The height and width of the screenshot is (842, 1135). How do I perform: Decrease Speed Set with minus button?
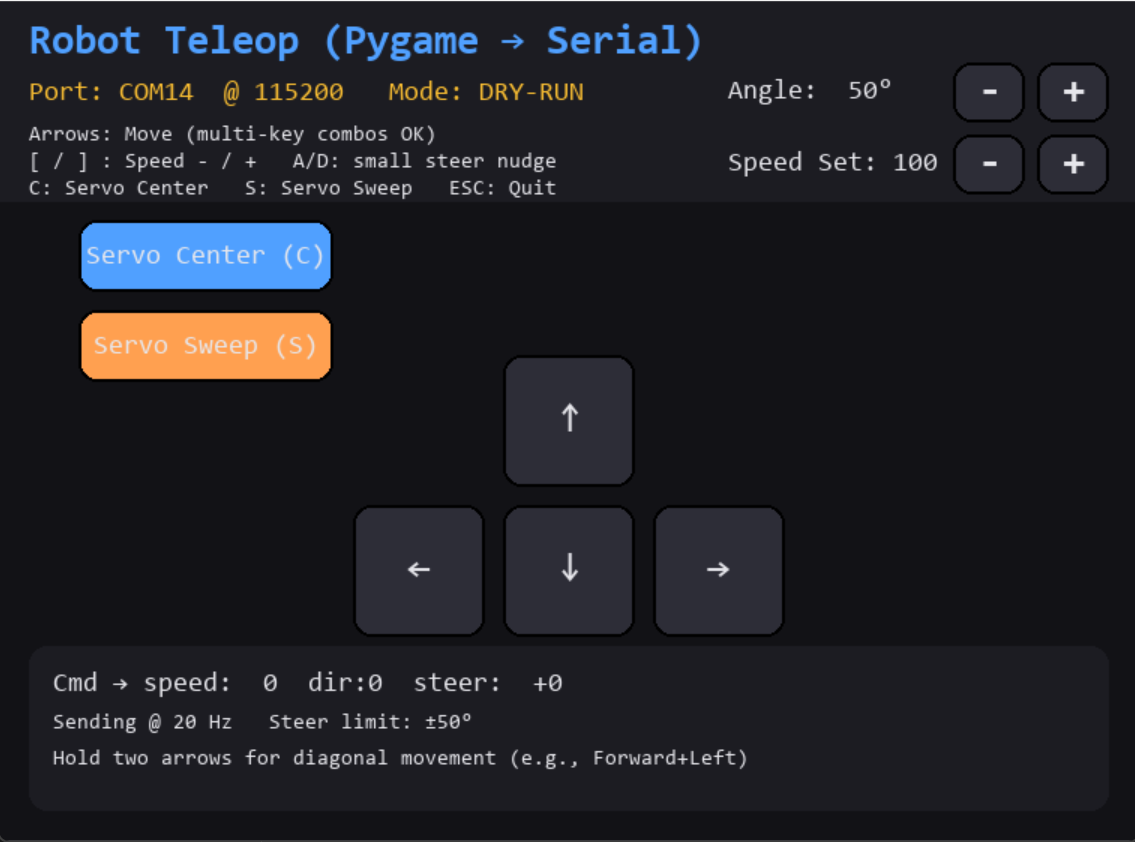click(x=989, y=164)
